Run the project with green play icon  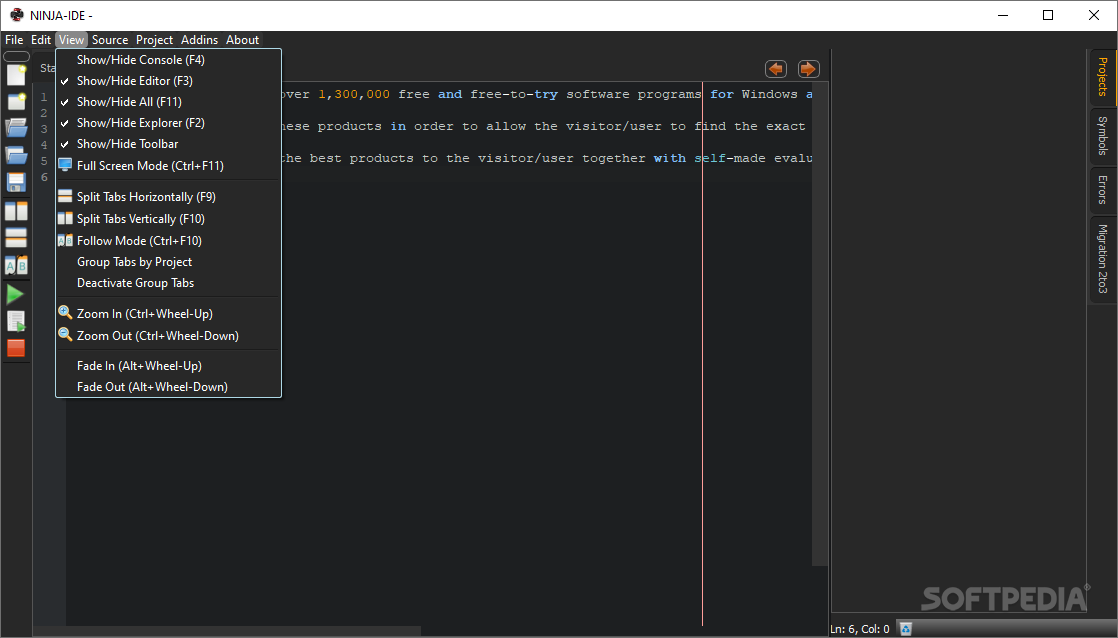click(15, 294)
